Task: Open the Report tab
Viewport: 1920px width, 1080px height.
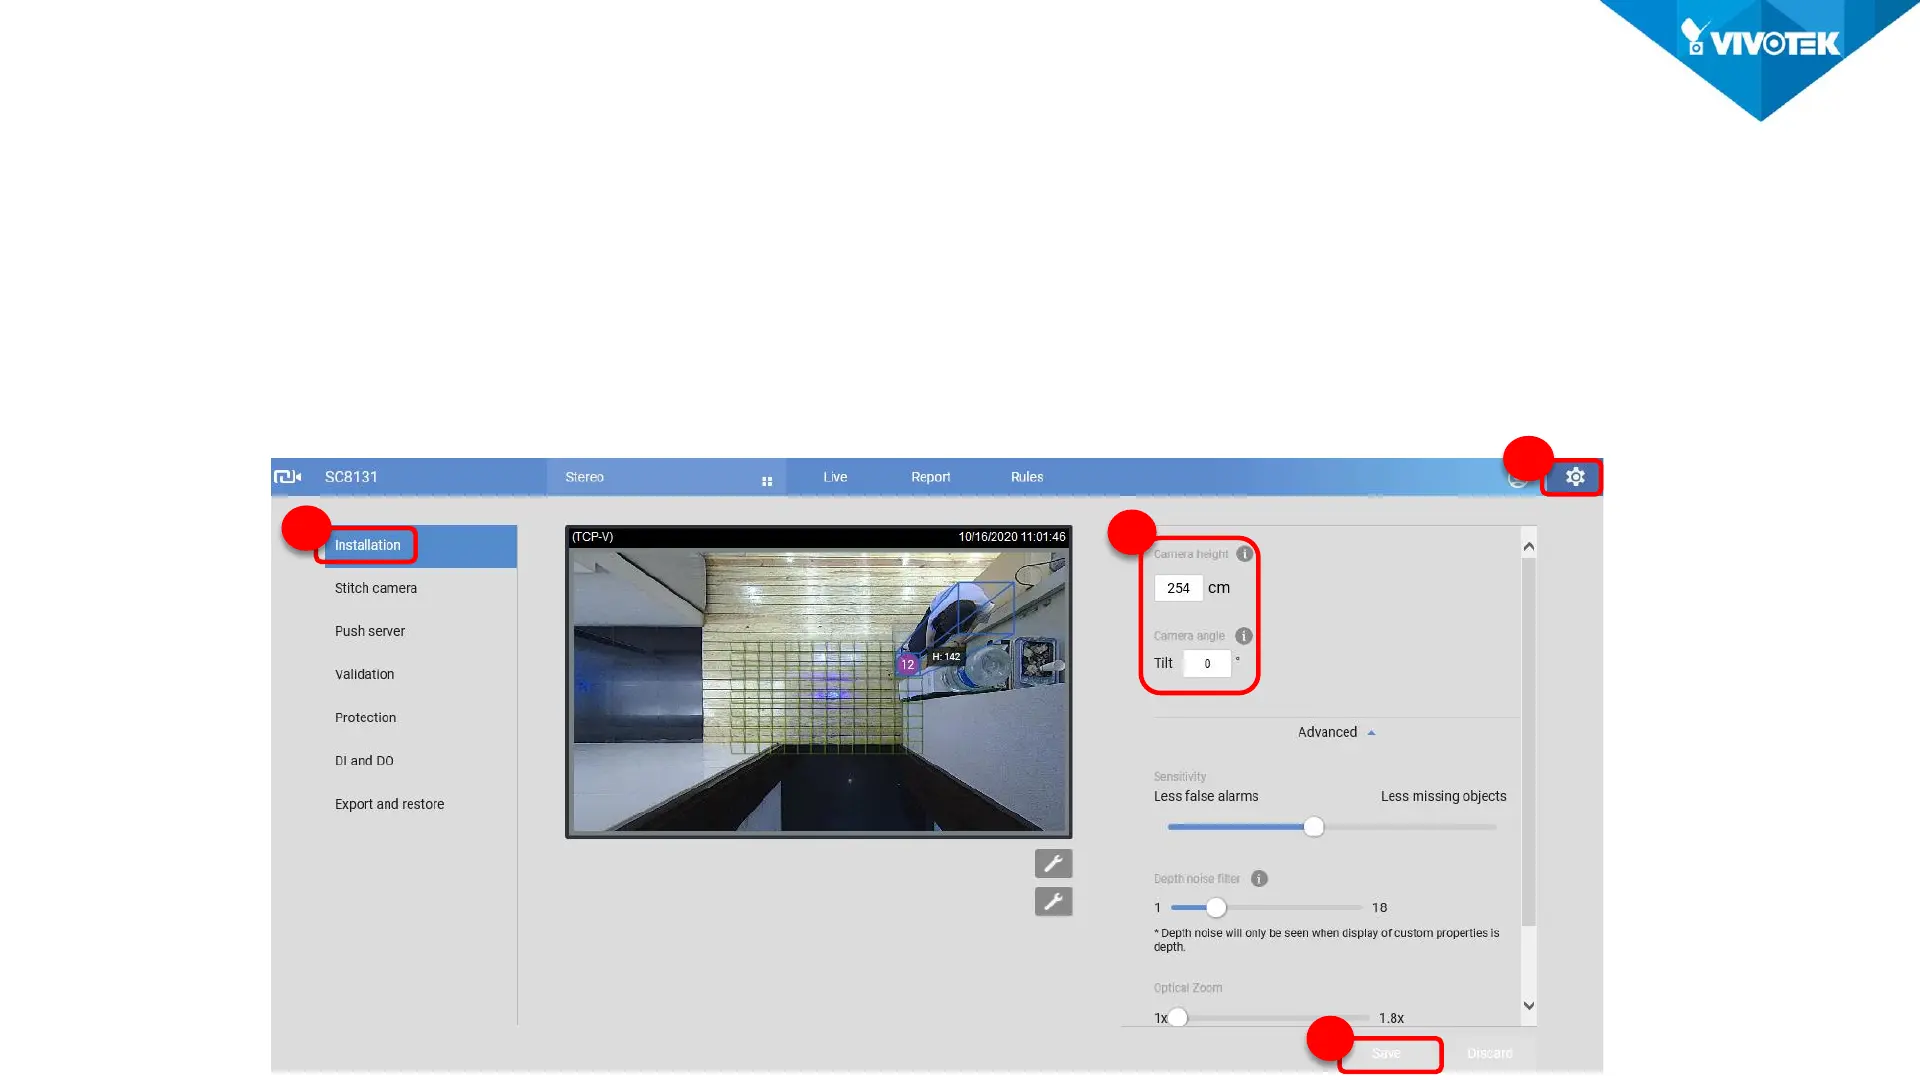Action: pos(930,477)
